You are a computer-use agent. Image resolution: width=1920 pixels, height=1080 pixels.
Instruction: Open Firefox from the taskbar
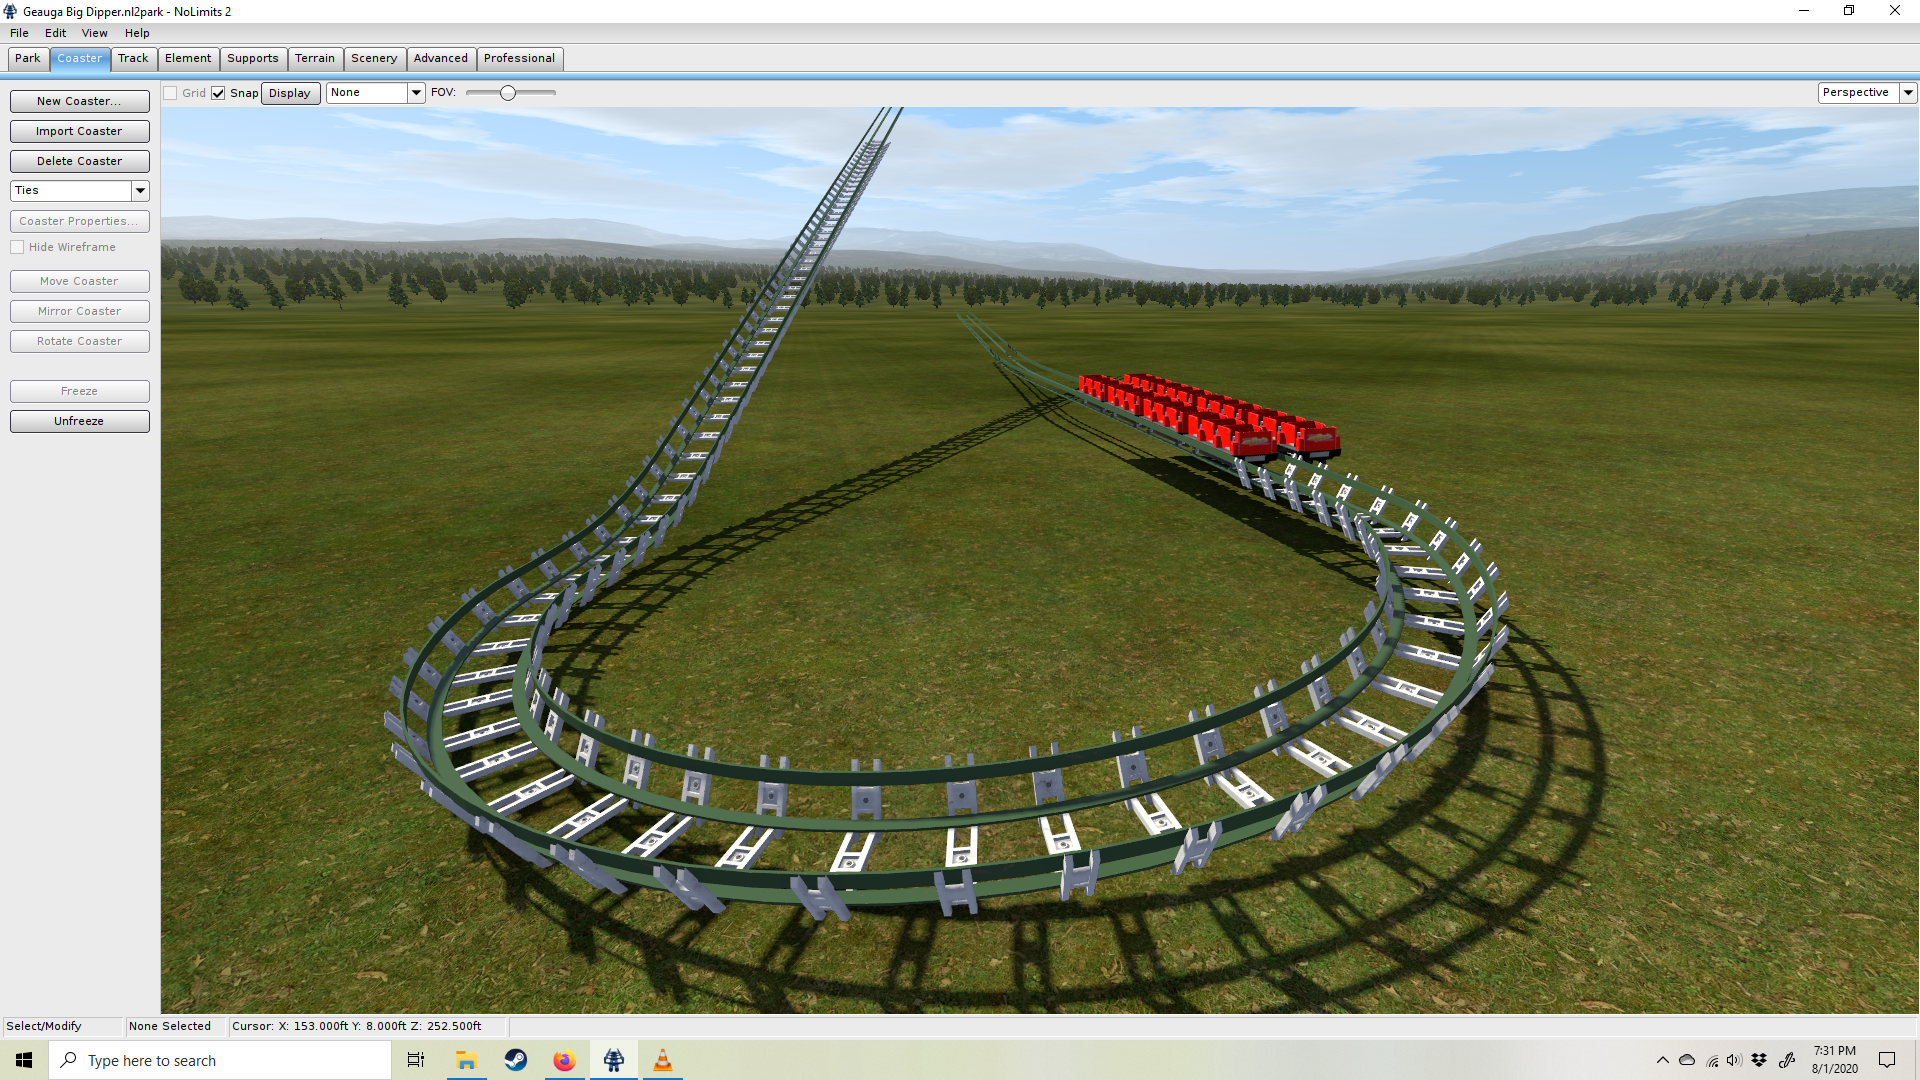(564, 1060)
